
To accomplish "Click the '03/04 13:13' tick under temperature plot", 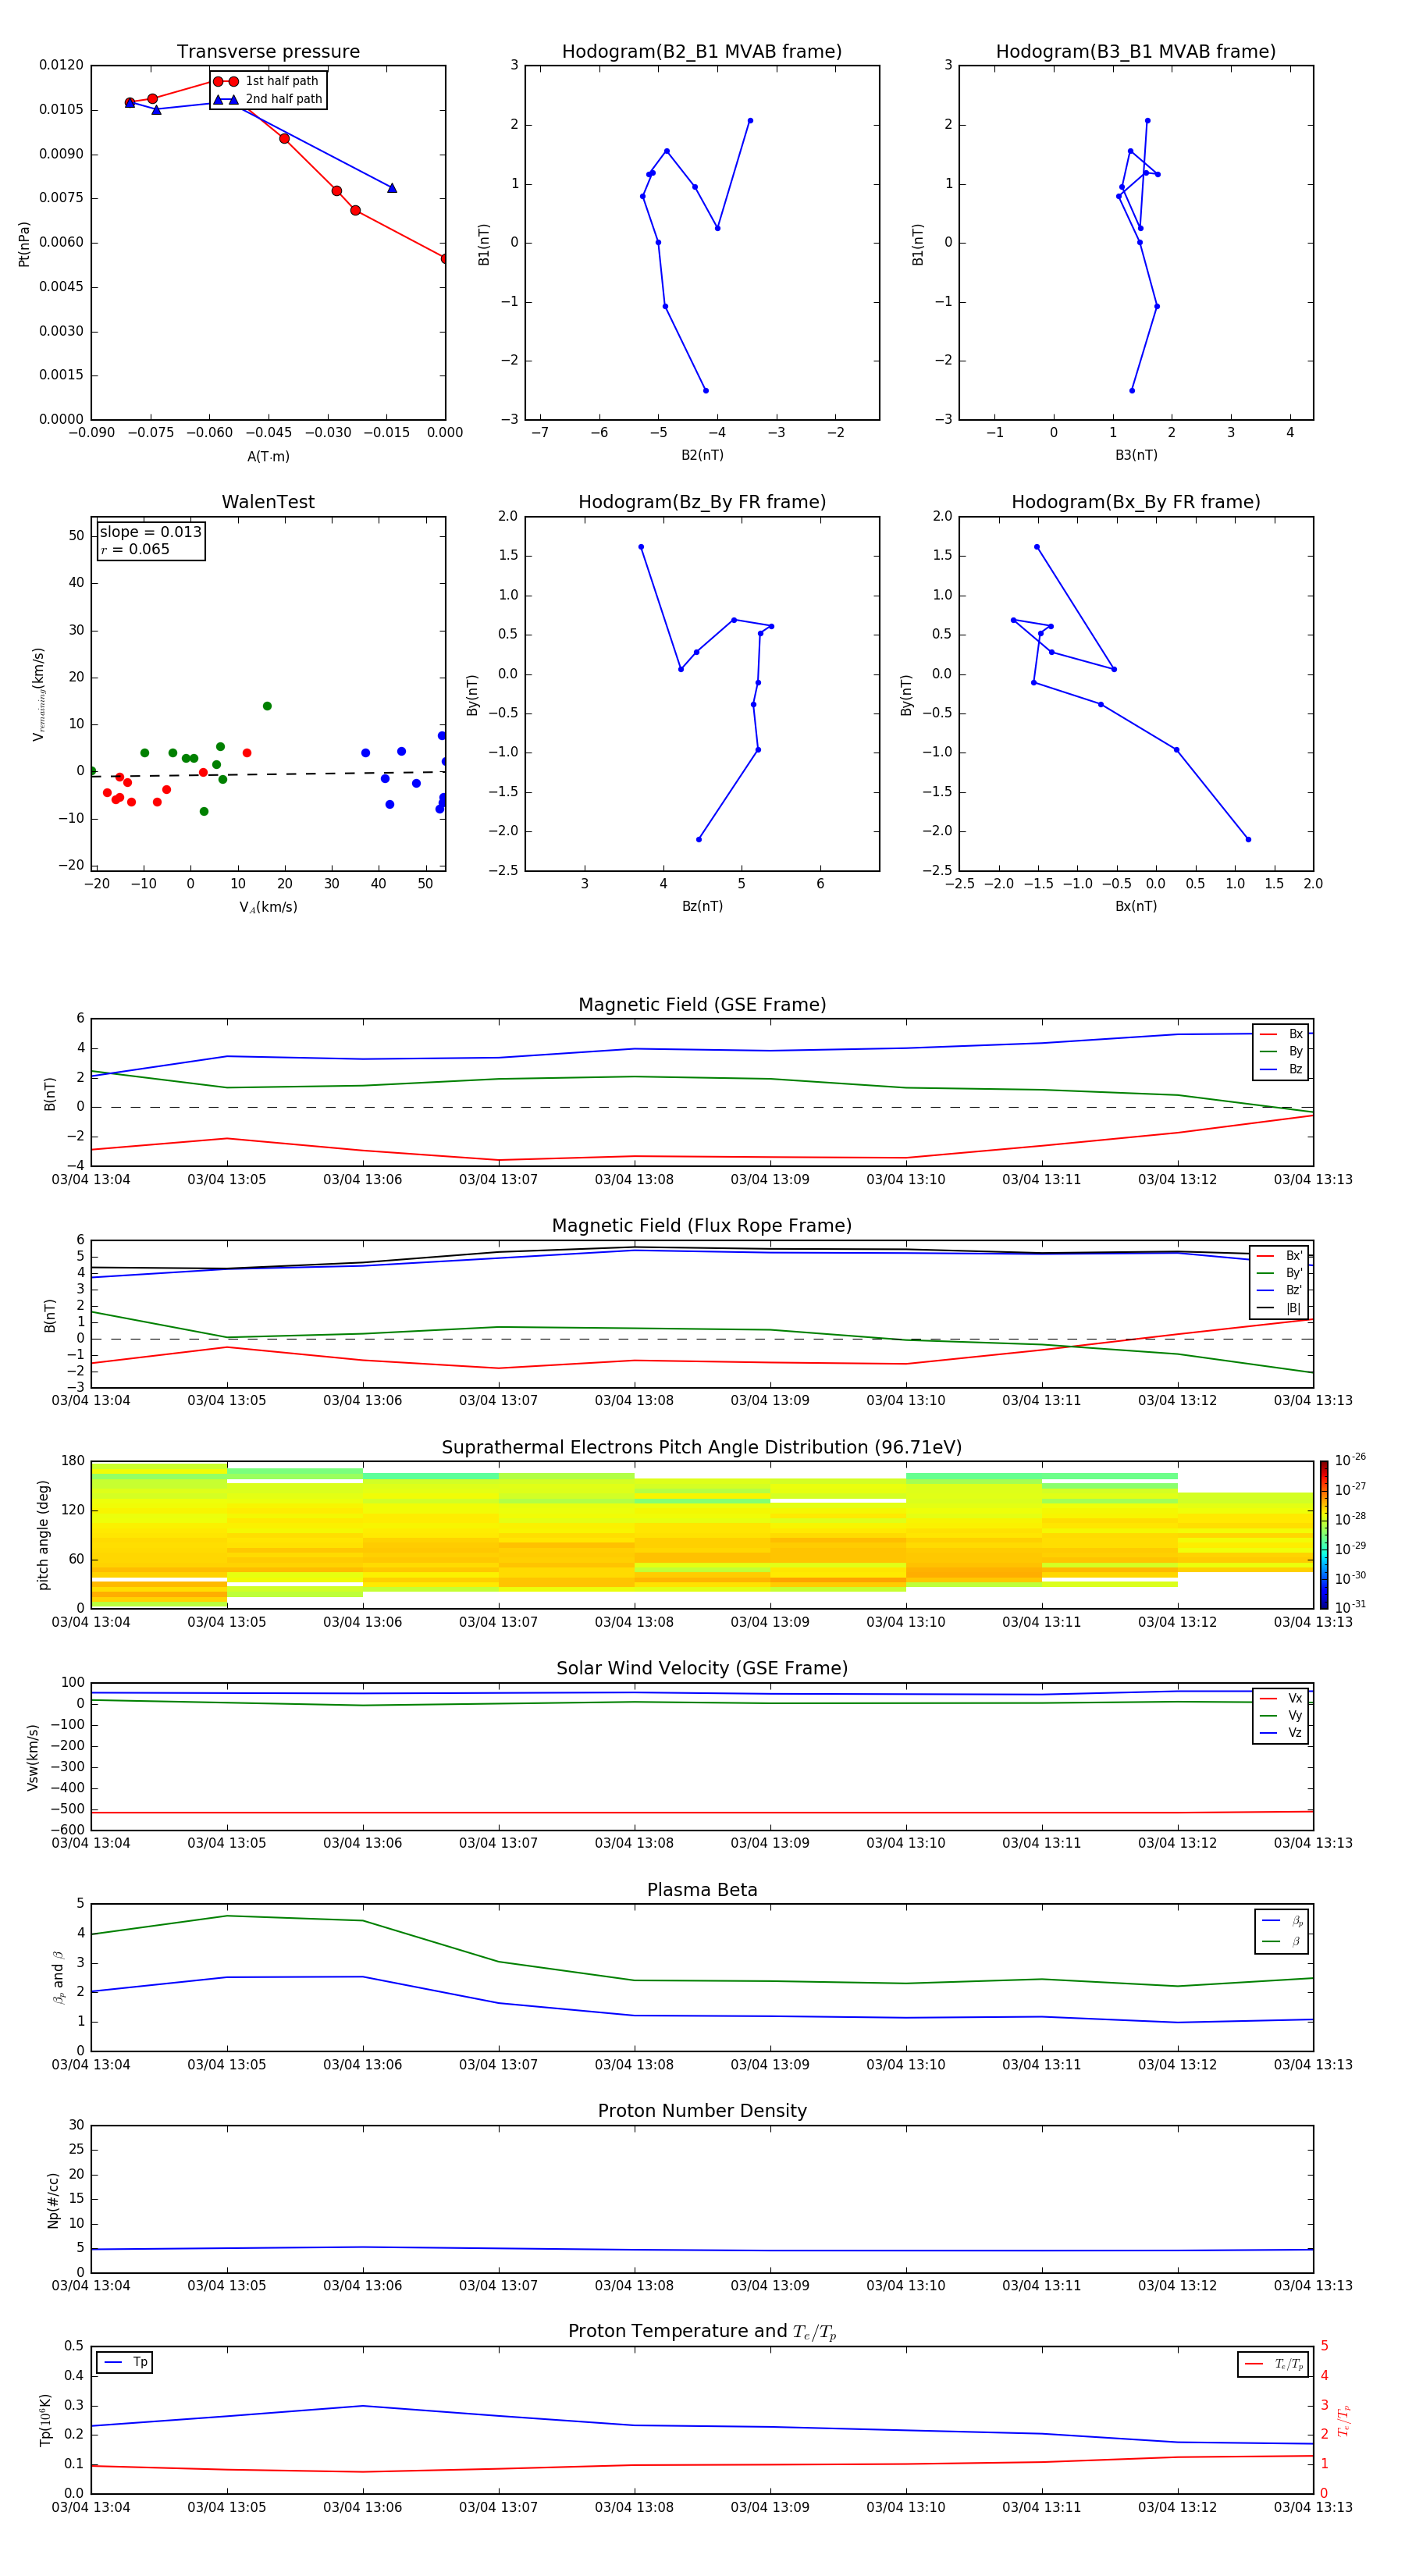I will coord(1312,2507).
